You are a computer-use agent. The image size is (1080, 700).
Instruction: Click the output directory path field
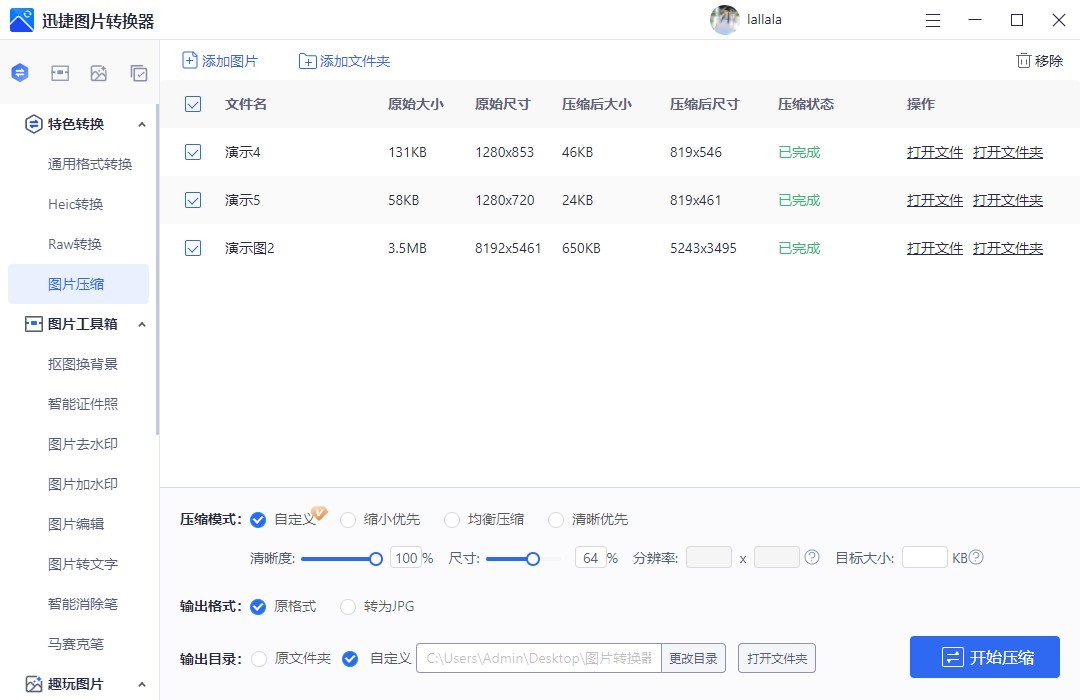click(538, 658)
